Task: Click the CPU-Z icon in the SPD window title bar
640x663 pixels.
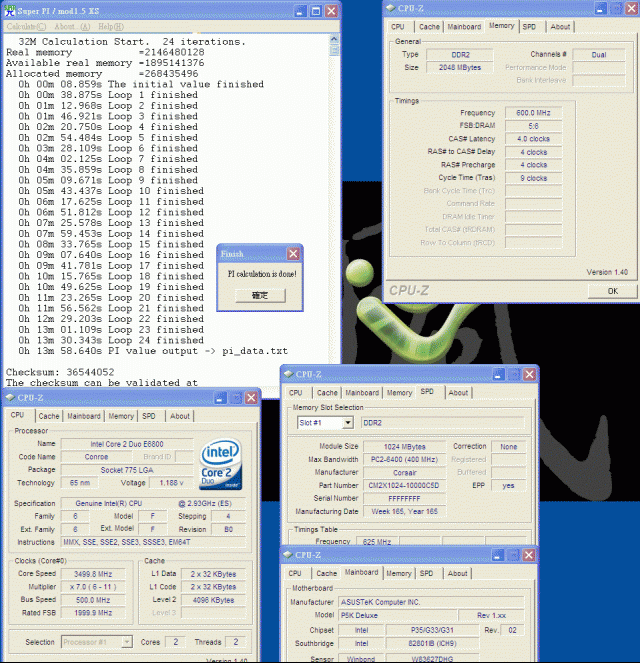Action: coord(289,374)
